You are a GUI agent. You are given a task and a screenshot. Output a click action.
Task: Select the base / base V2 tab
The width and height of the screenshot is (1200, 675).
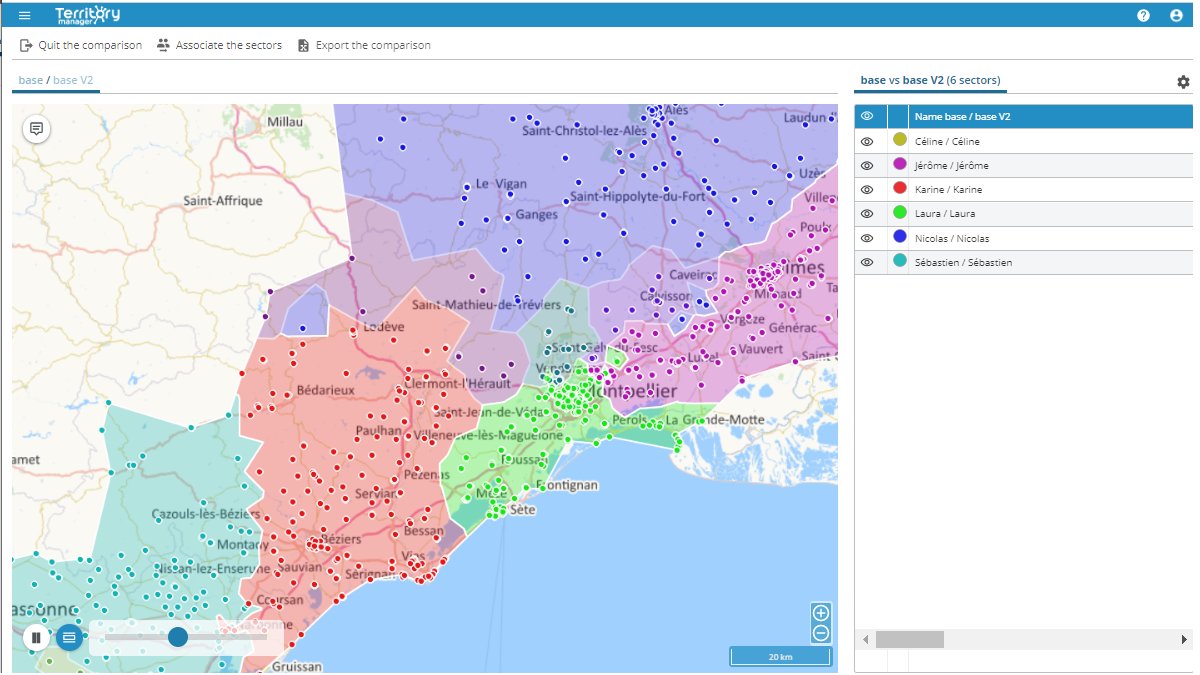56,80
